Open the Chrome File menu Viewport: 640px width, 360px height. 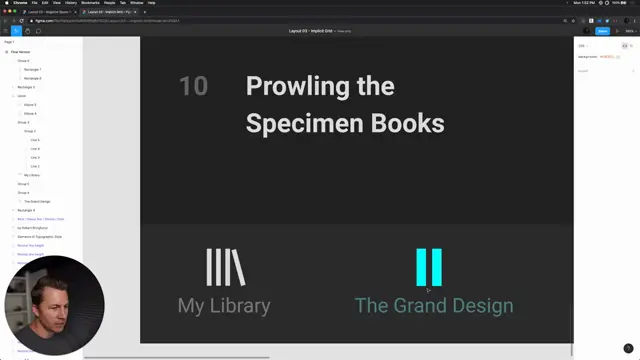pos(34,3)
